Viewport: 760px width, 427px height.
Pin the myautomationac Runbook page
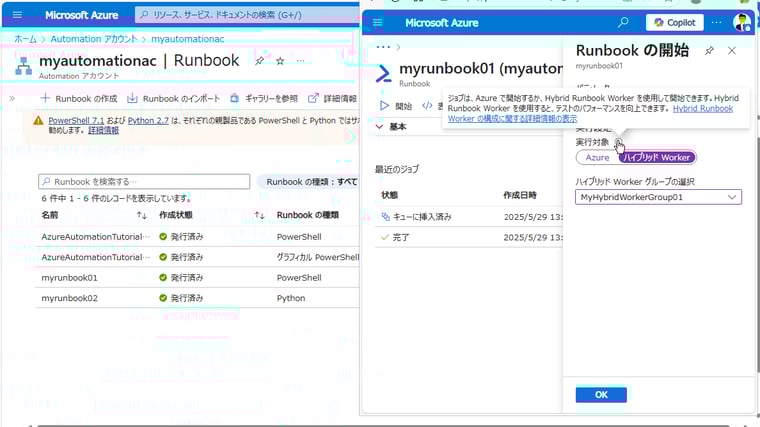click(259, 61)
